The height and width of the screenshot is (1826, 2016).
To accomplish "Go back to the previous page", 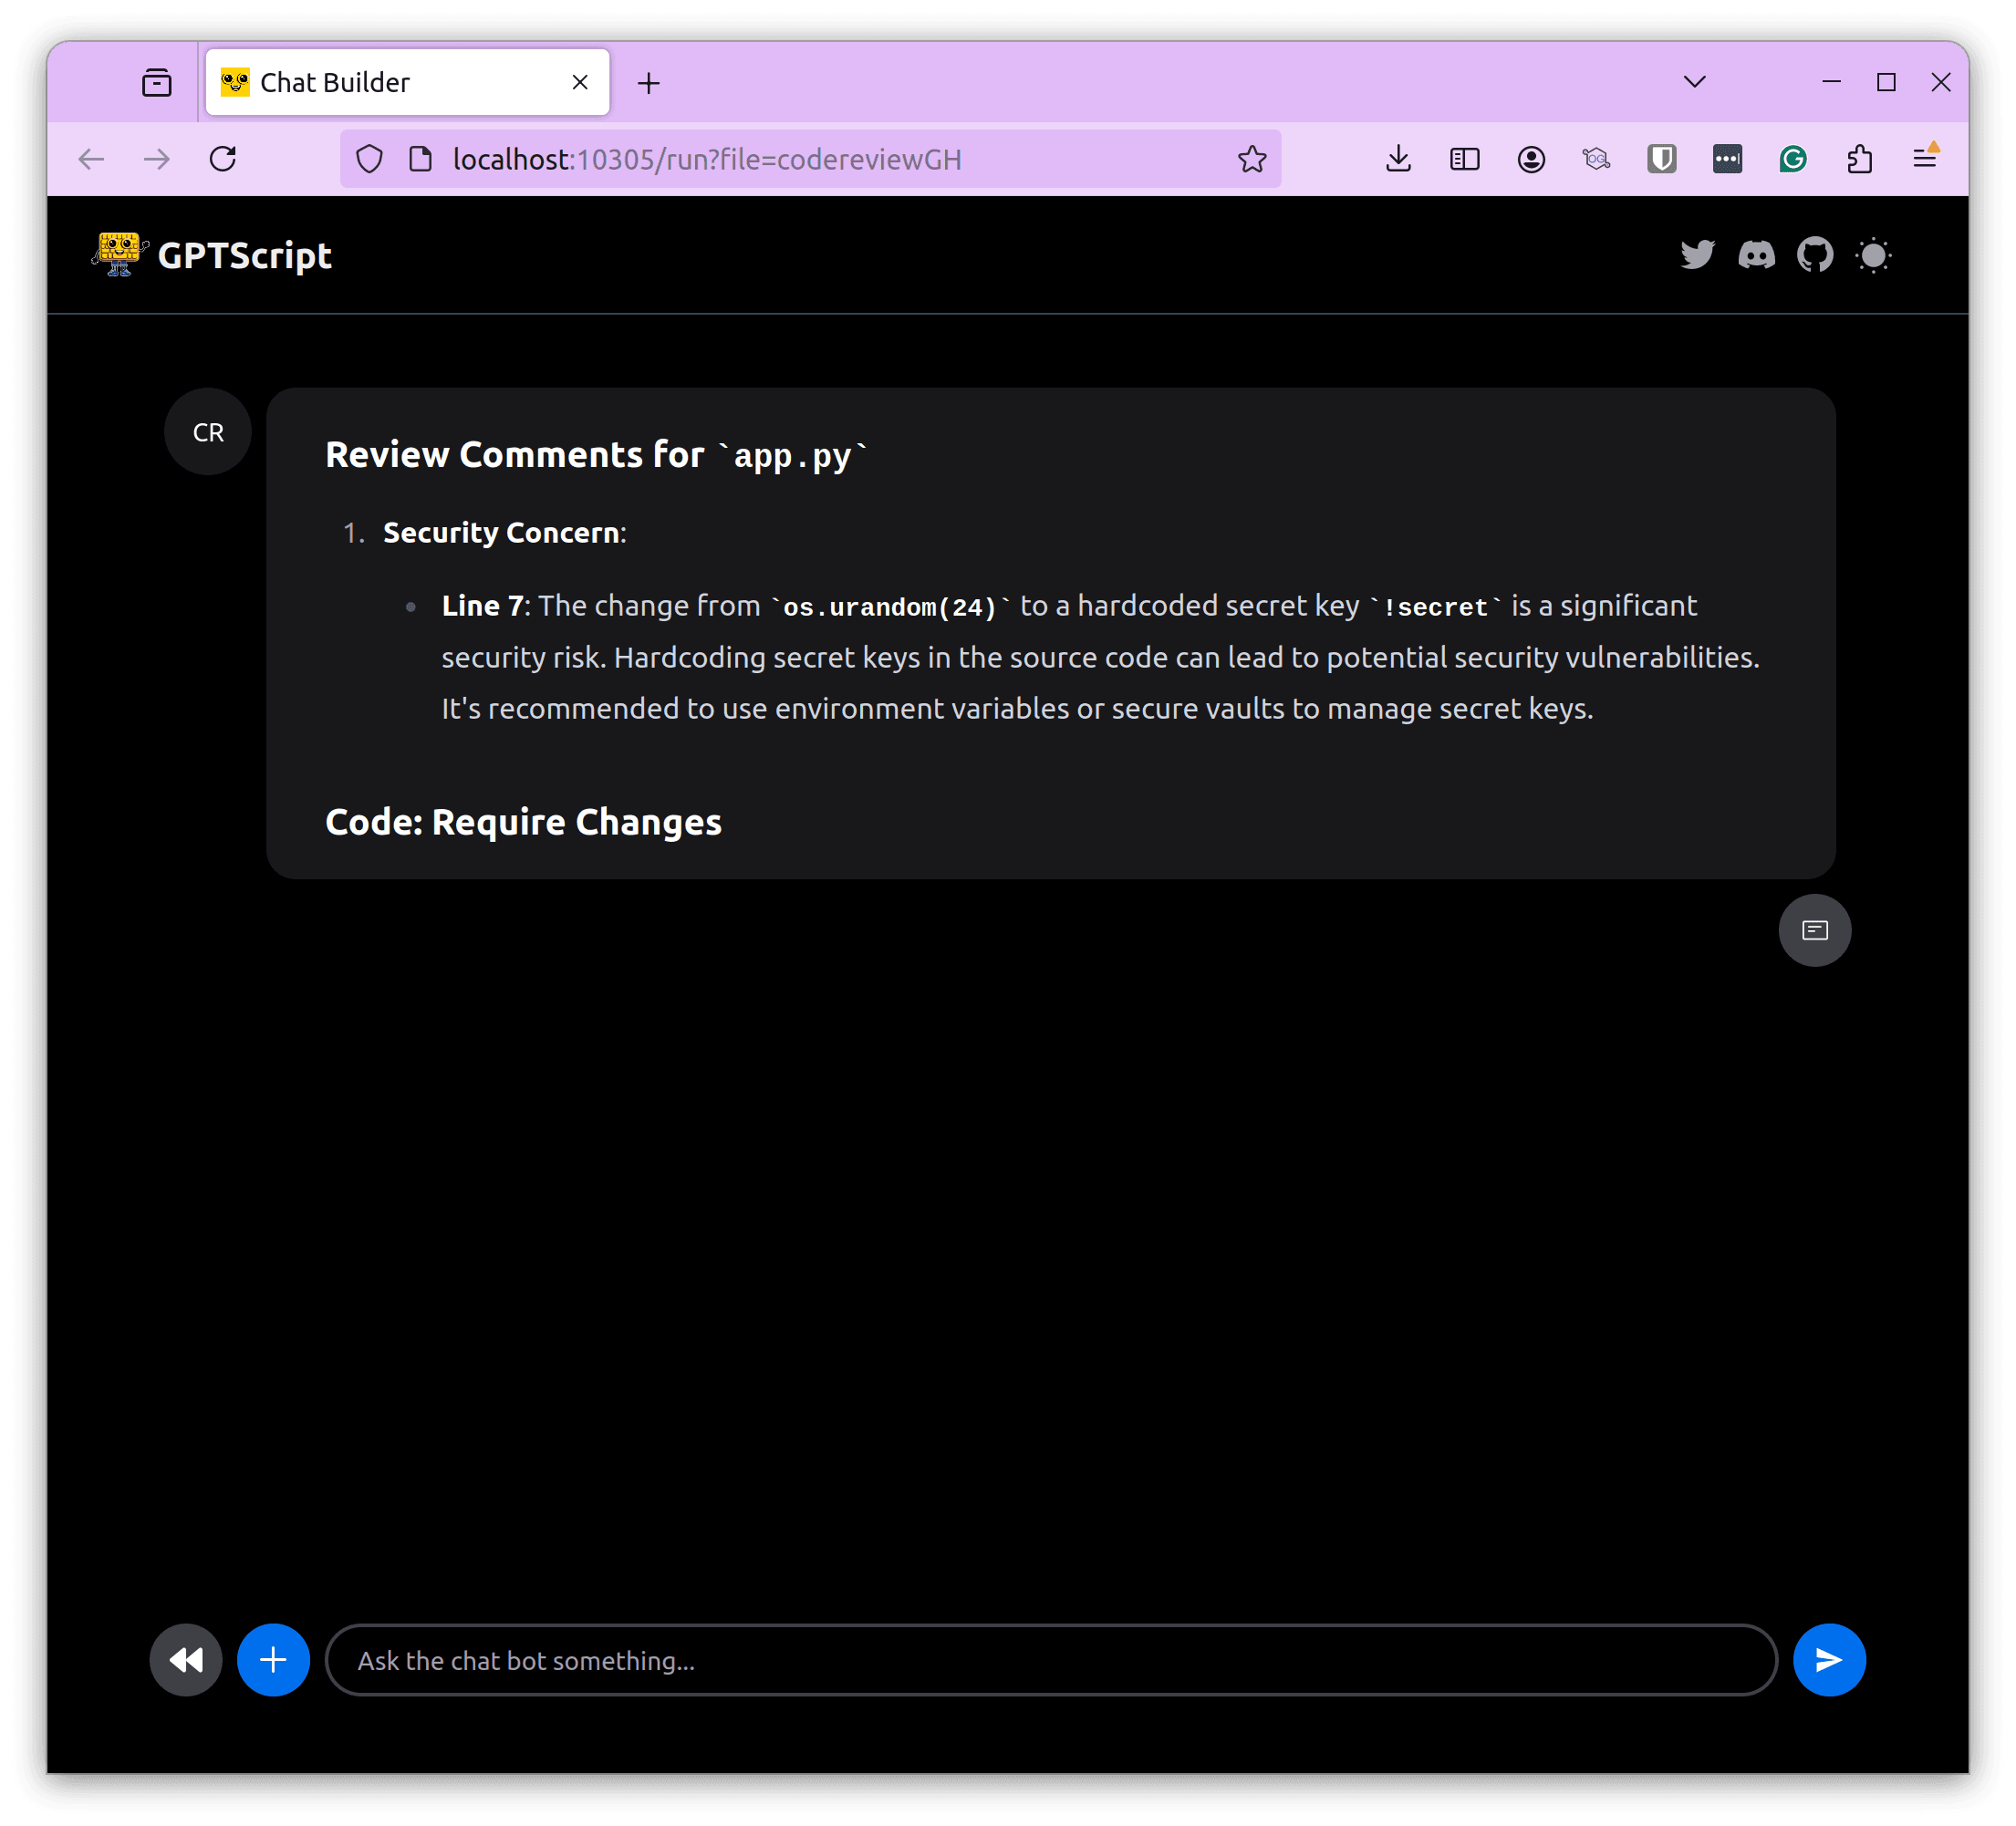I will pyautogui.click(x=92, y=159).
